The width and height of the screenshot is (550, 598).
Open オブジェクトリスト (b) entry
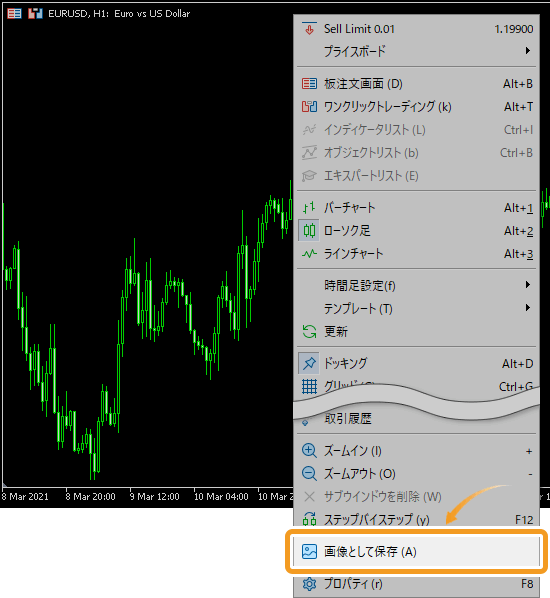tap(416, 153)
